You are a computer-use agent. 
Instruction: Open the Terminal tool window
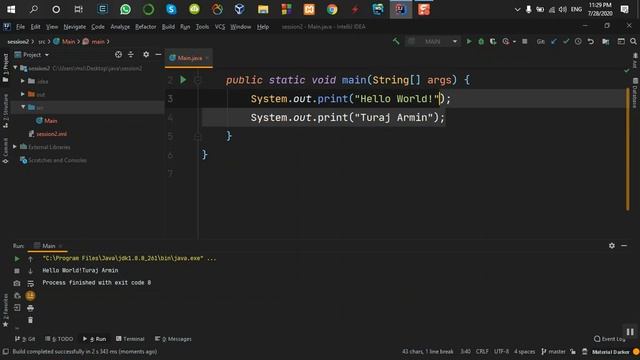(x=130, y=339)
